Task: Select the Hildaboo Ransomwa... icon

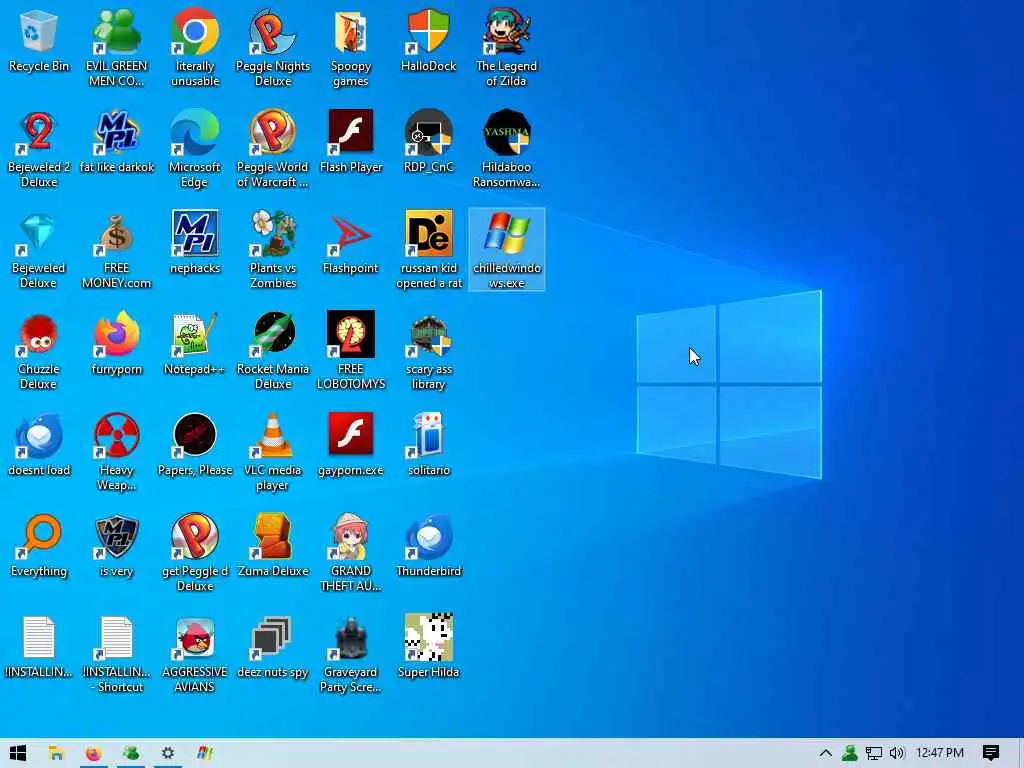Action: [x=506, y=148]
